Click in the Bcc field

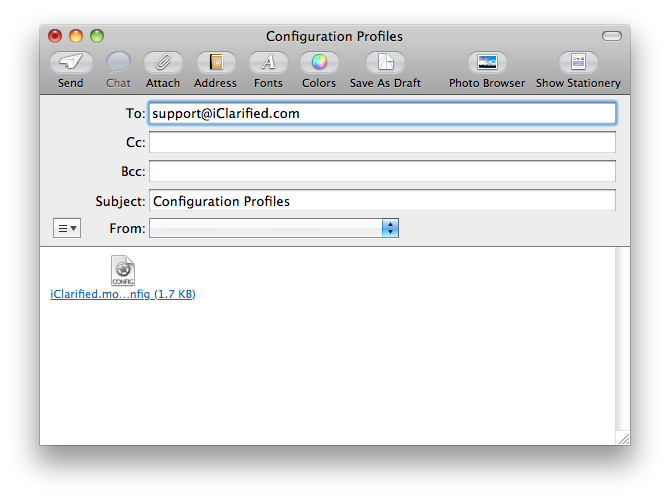[382, 172]
